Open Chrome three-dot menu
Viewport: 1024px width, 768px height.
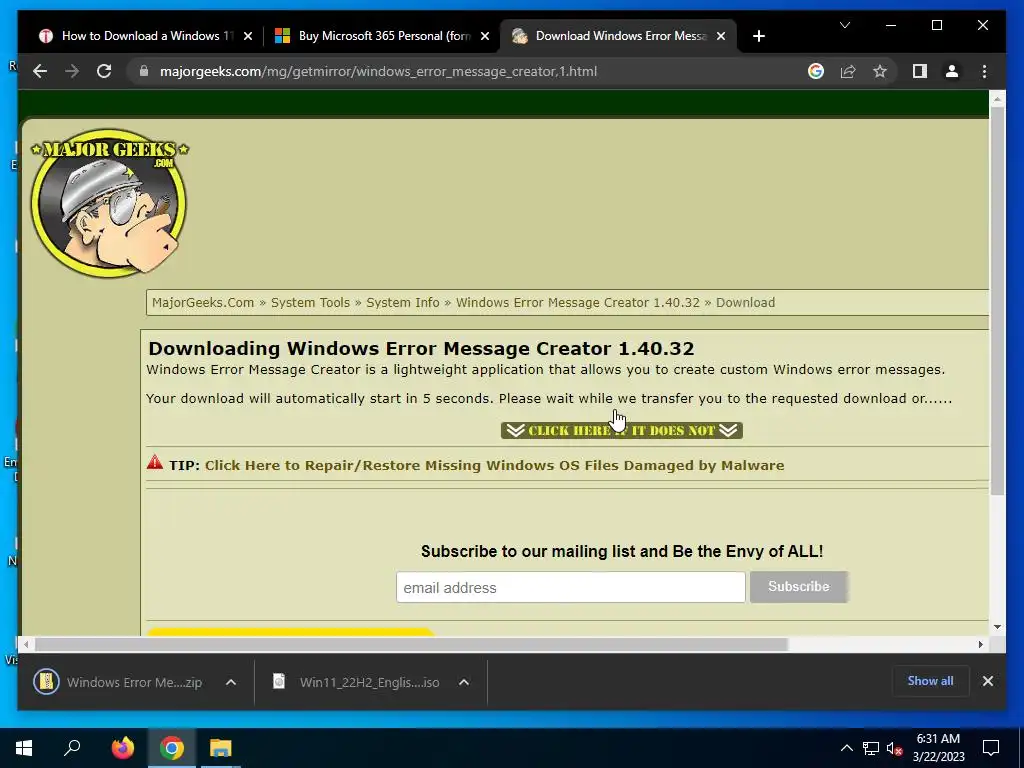click(x=984, y=71)
